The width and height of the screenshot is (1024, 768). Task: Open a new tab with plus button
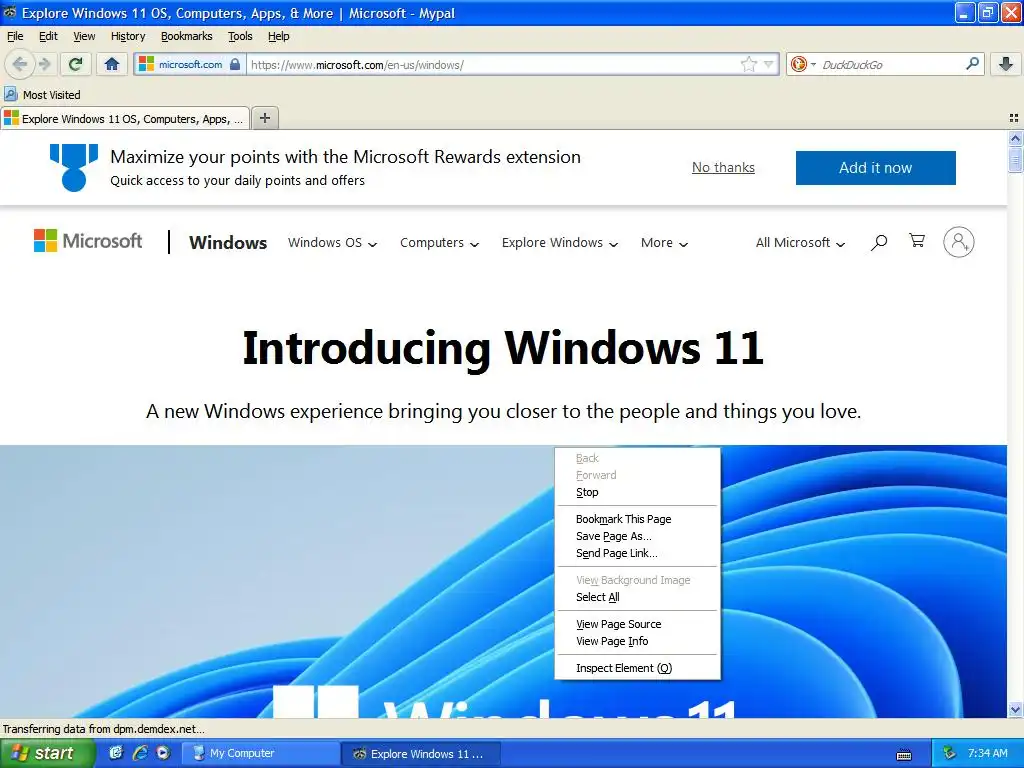pyautogui.click(x=264, y=118)
